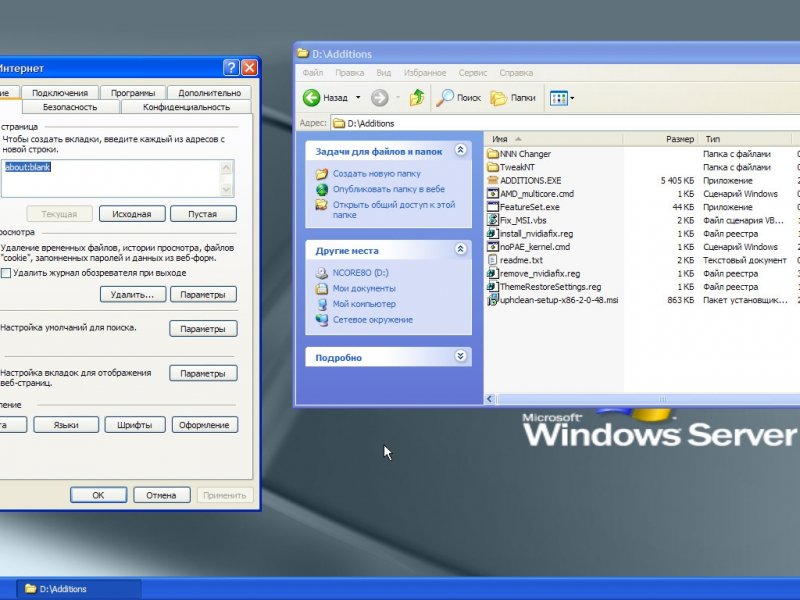The width and height of the screenshot is (800, 600).
Task: Click the D:\Additions taskbar button
Action: (x=79, y=589)
